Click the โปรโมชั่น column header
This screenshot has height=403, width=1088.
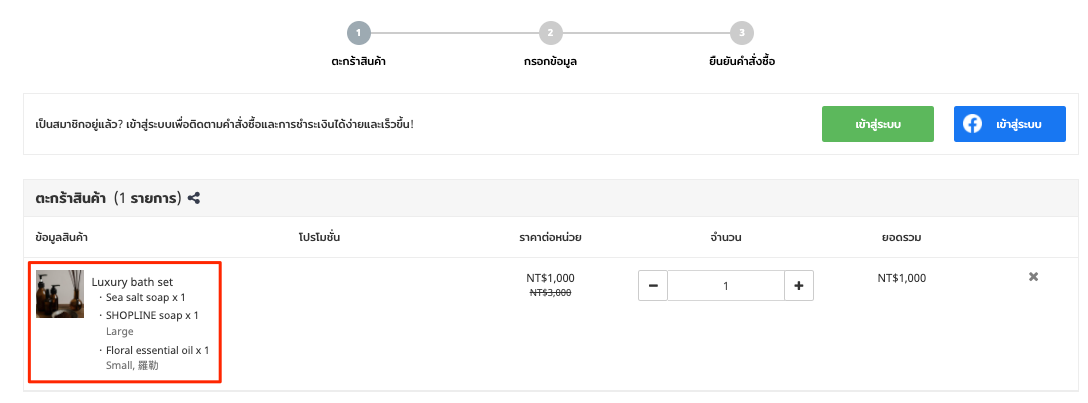(319, 238)
